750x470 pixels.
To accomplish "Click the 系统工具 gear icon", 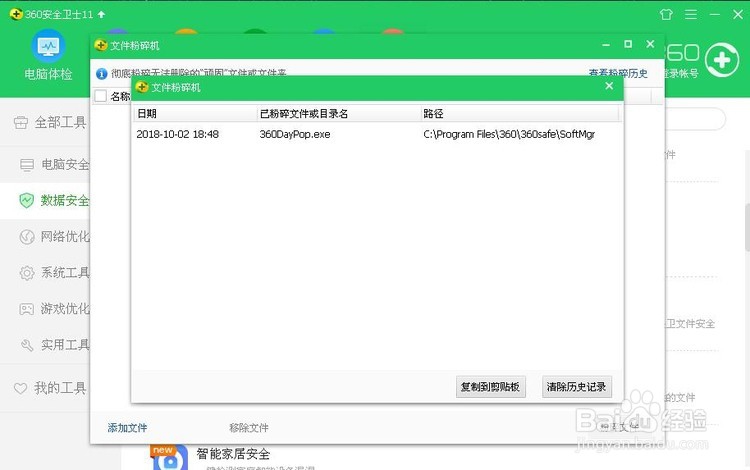I will [x=27, y=273].
